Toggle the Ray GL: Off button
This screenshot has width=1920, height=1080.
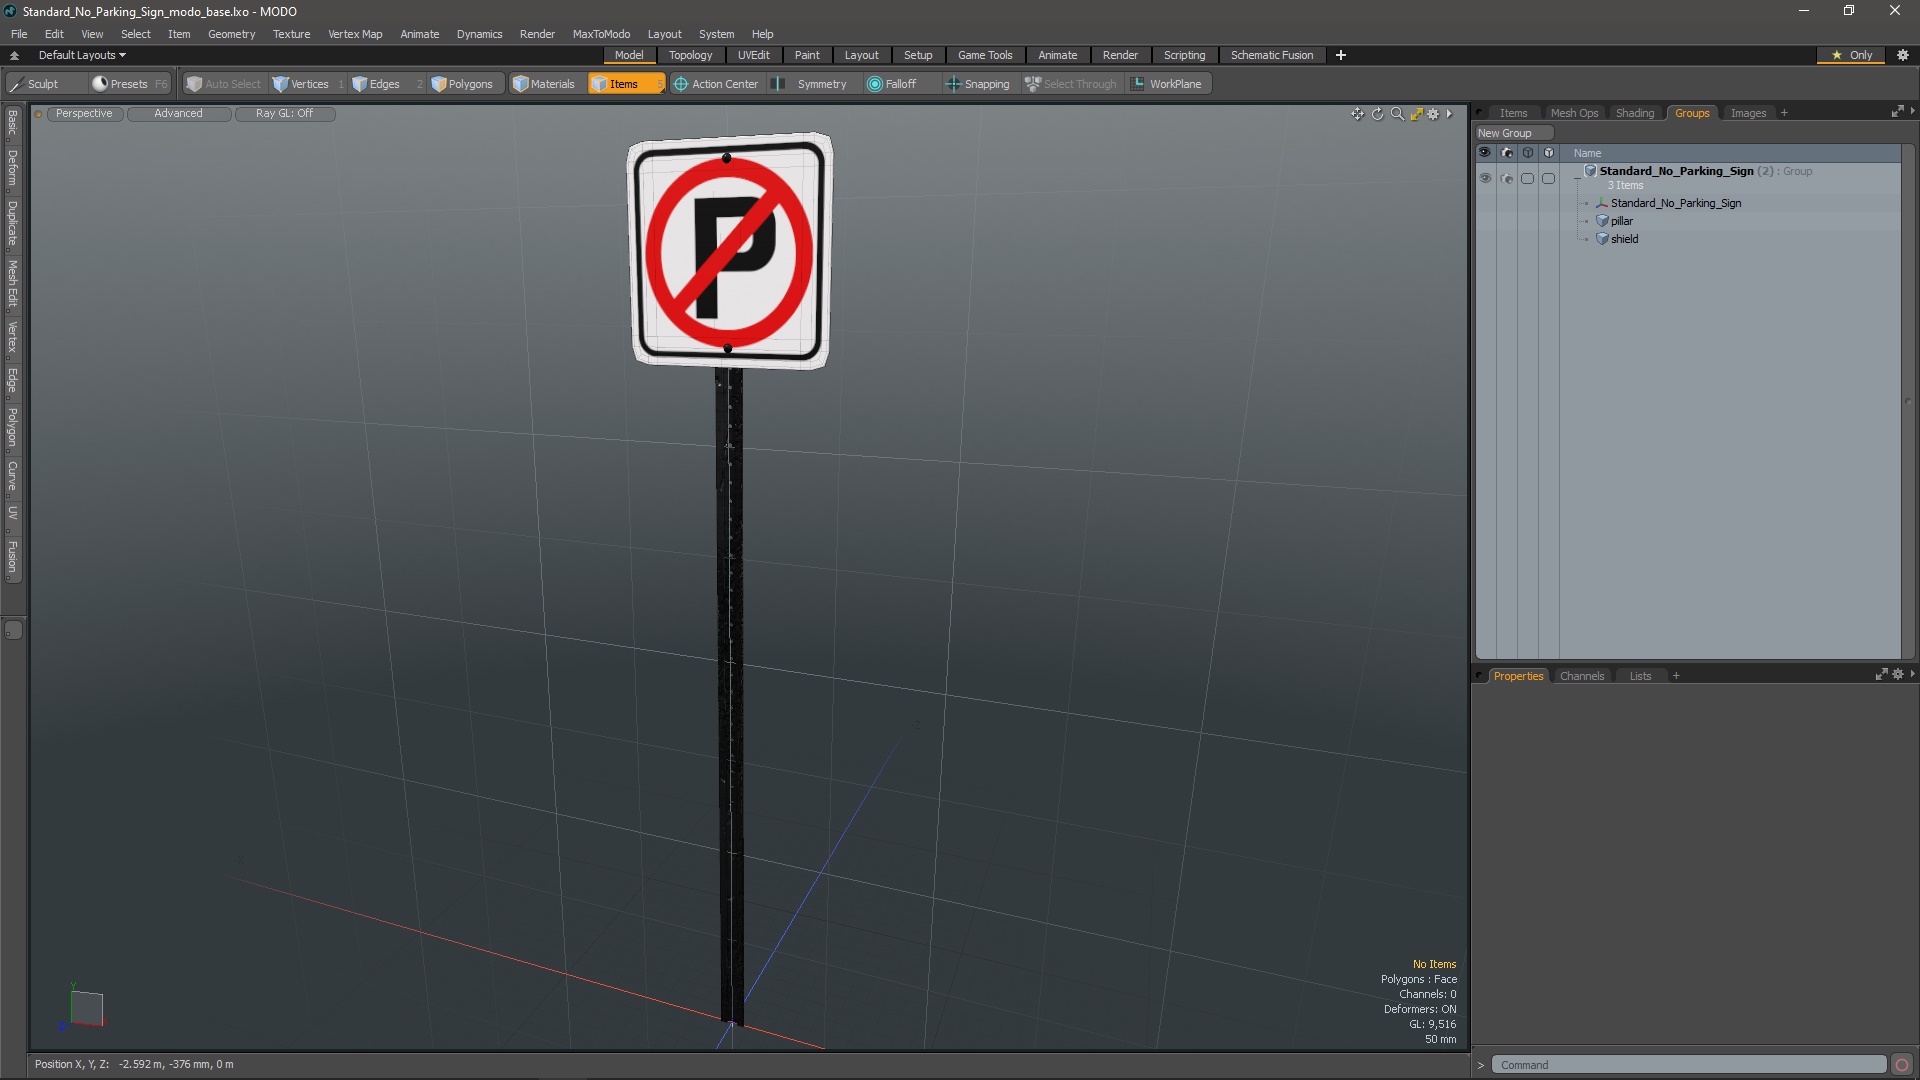pyautogui.click(x=284, y=113)
